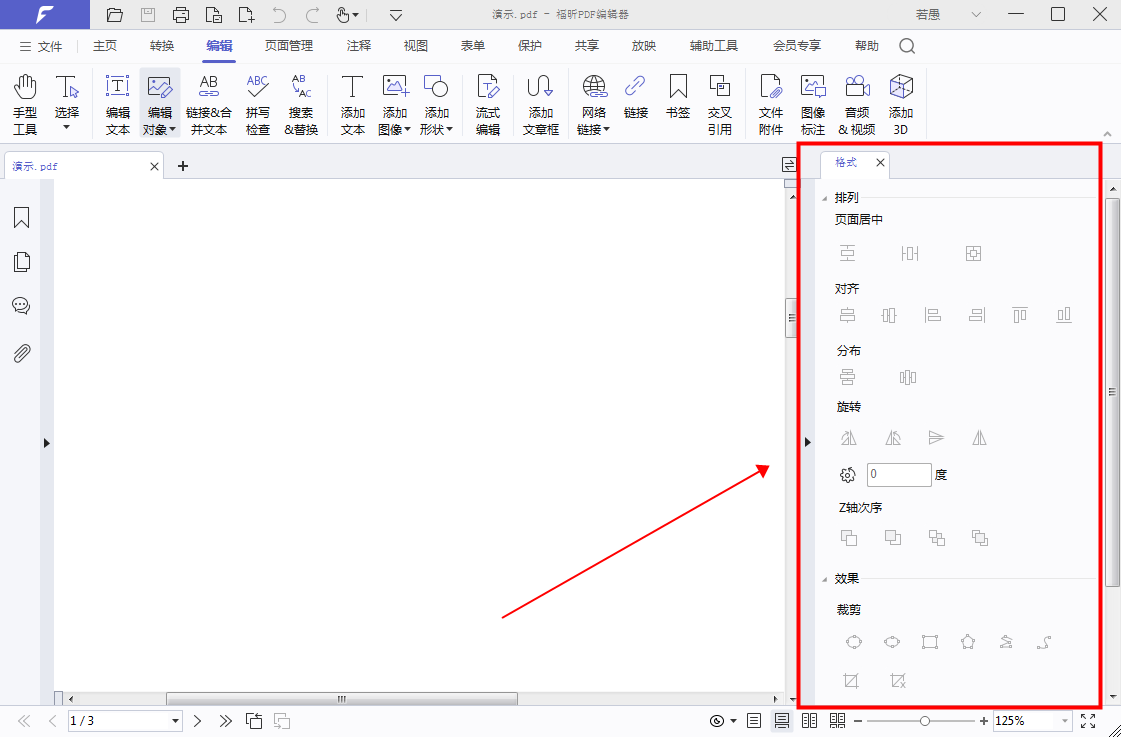Adjust the zoom slider handle
1121x737 pixels.
pos(925,721)
